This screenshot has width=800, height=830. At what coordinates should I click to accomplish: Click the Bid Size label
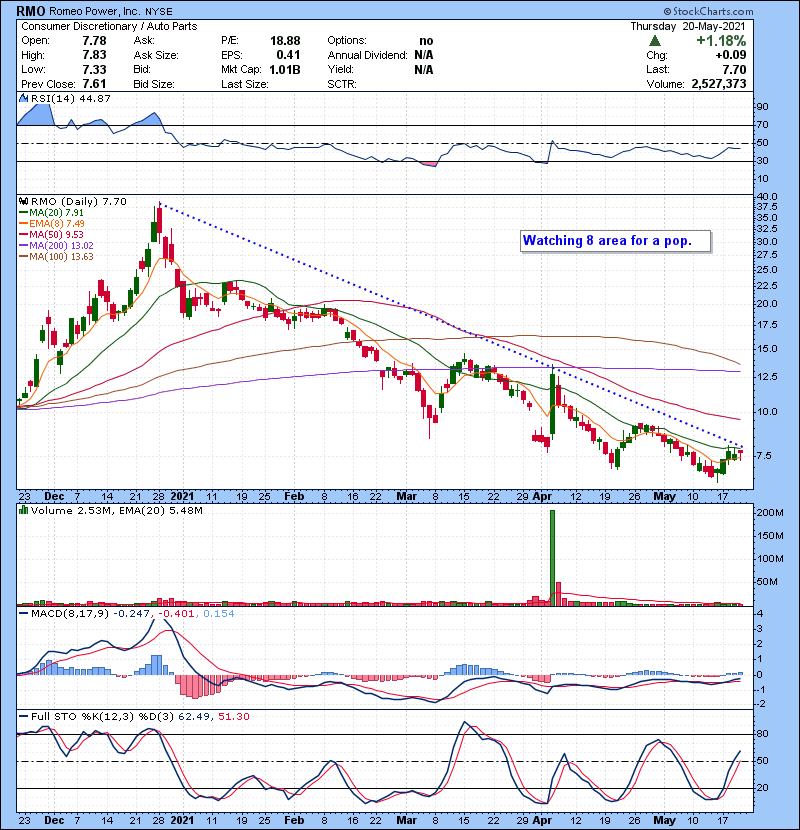point(154,84)
